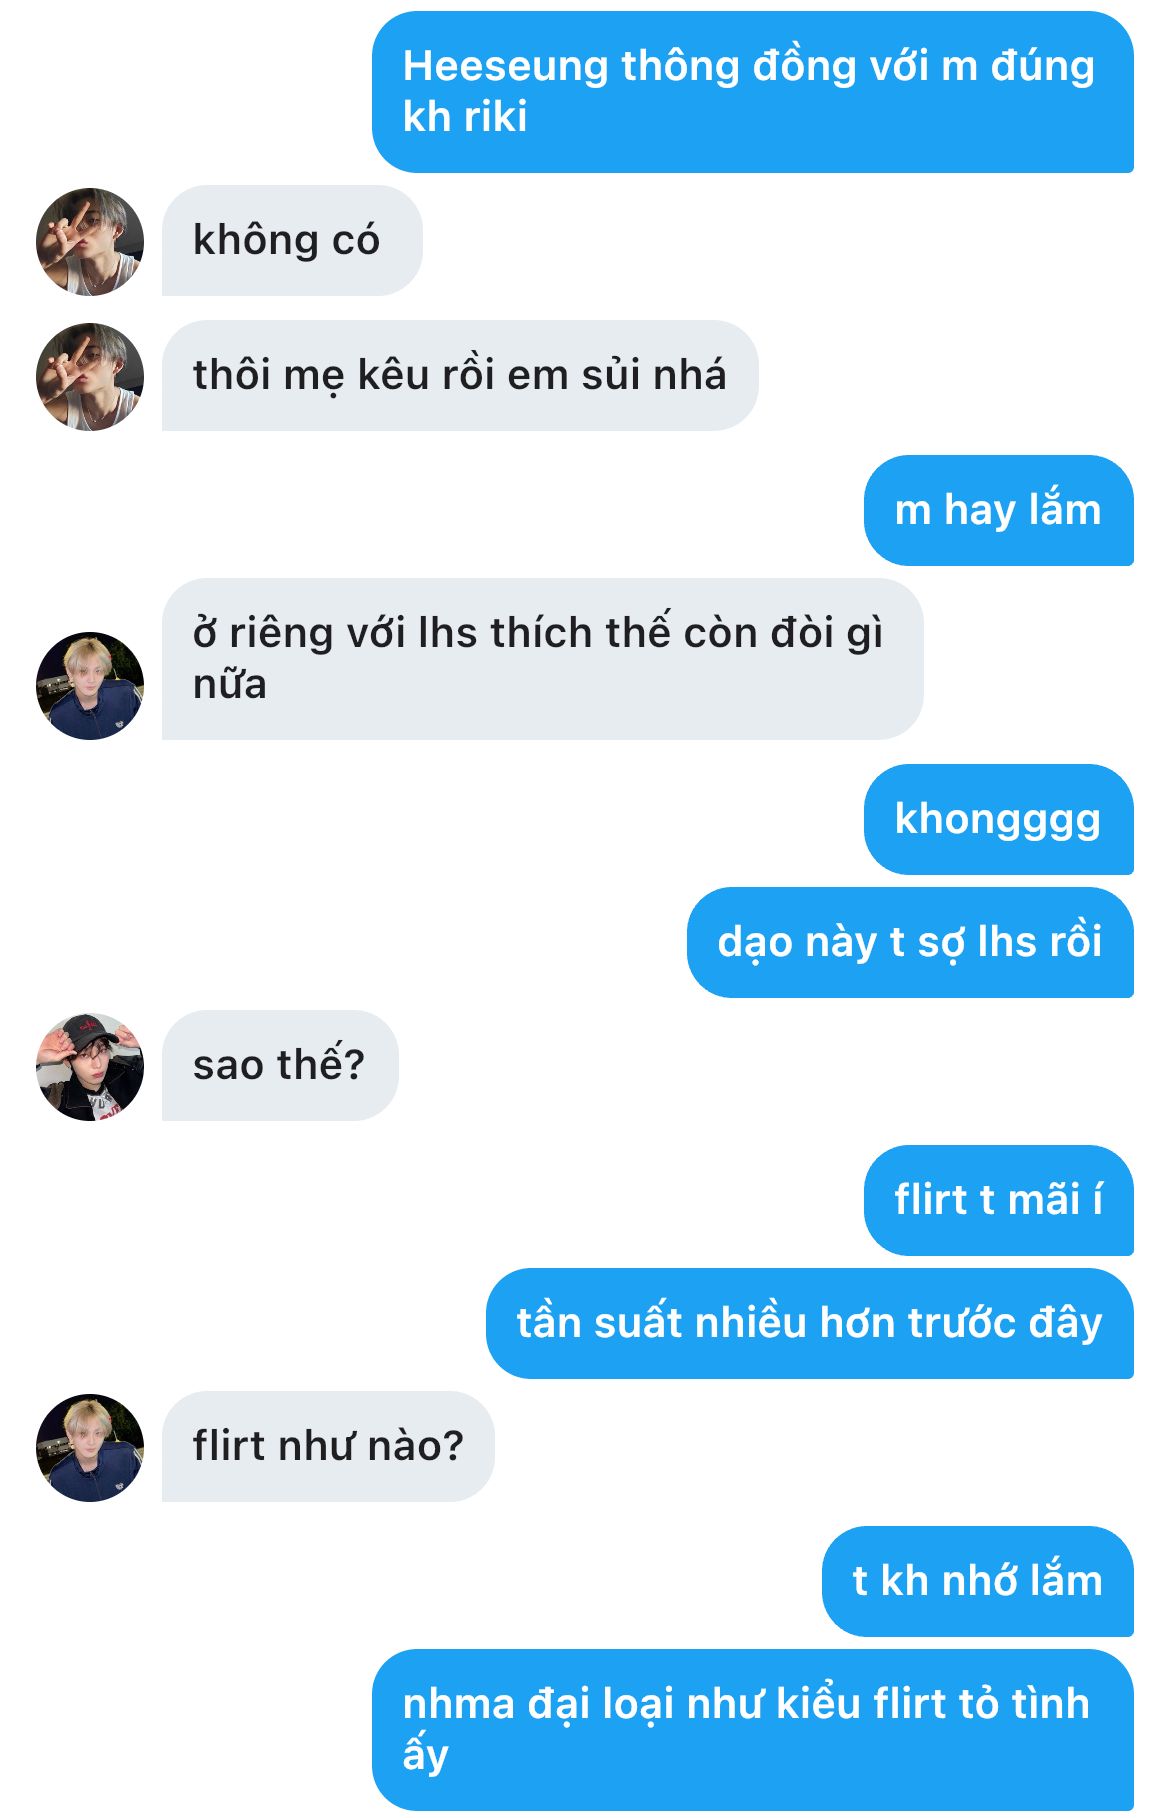Click the avatar beside "không có" message
This screenshot has width=1170, height=1818.
click(x=90, y=242)
